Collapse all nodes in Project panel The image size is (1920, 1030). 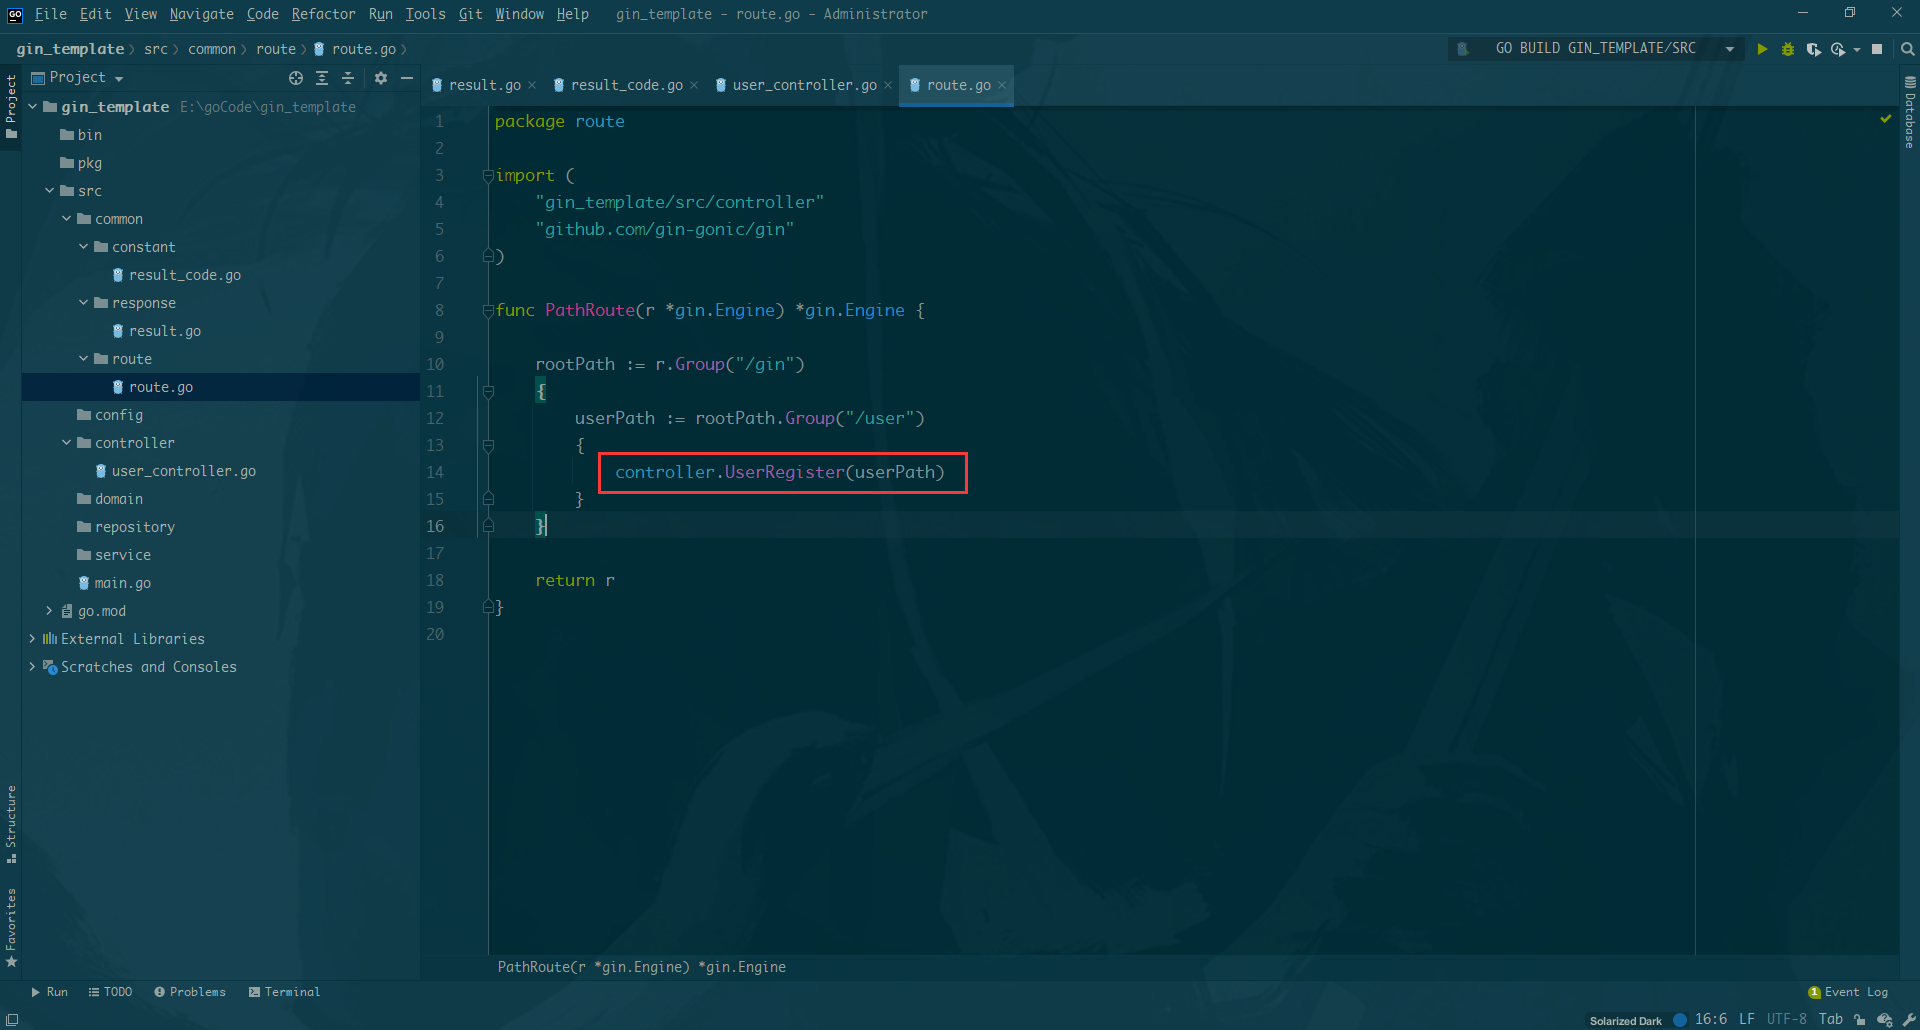pyautogui.click(x=348, y=77)
